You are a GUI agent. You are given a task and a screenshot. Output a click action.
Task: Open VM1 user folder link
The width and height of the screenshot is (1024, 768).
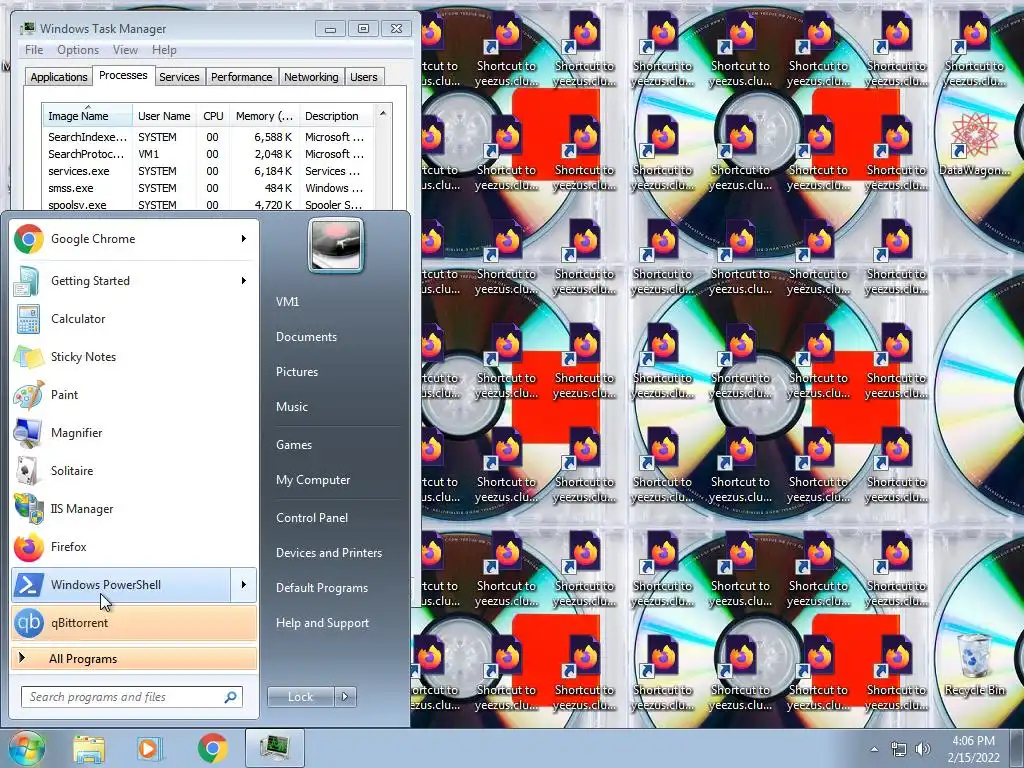tap(287, 302)
